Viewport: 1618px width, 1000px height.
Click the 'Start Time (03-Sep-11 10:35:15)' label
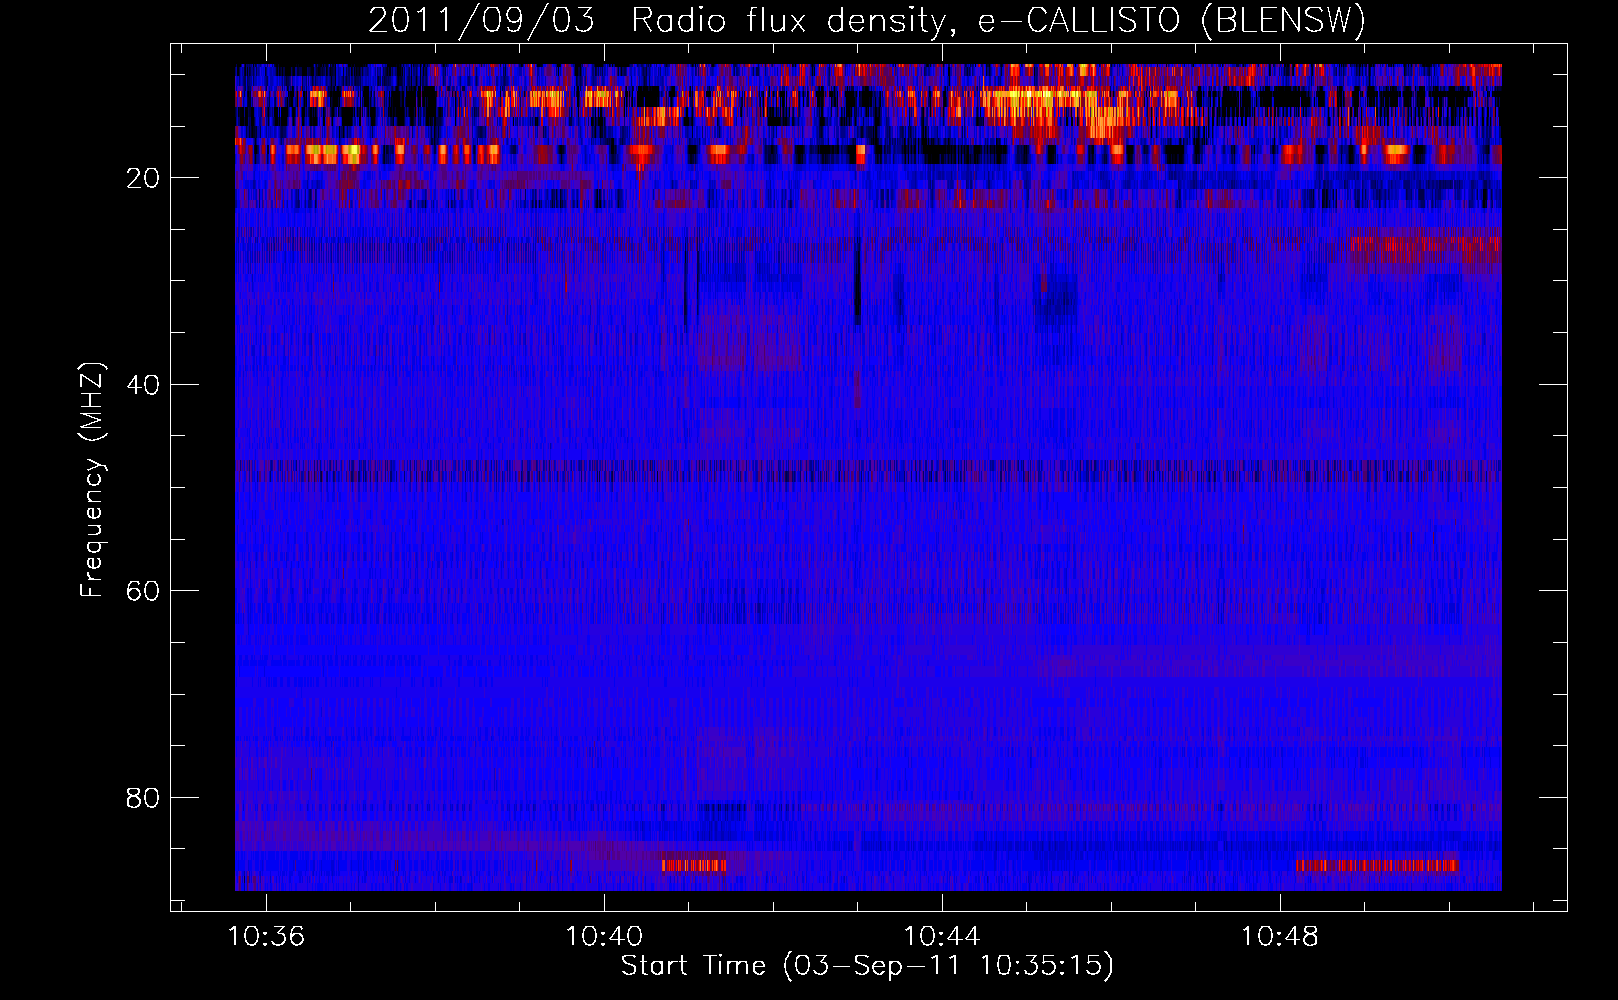pyautogui.click(x=867, y=966)
